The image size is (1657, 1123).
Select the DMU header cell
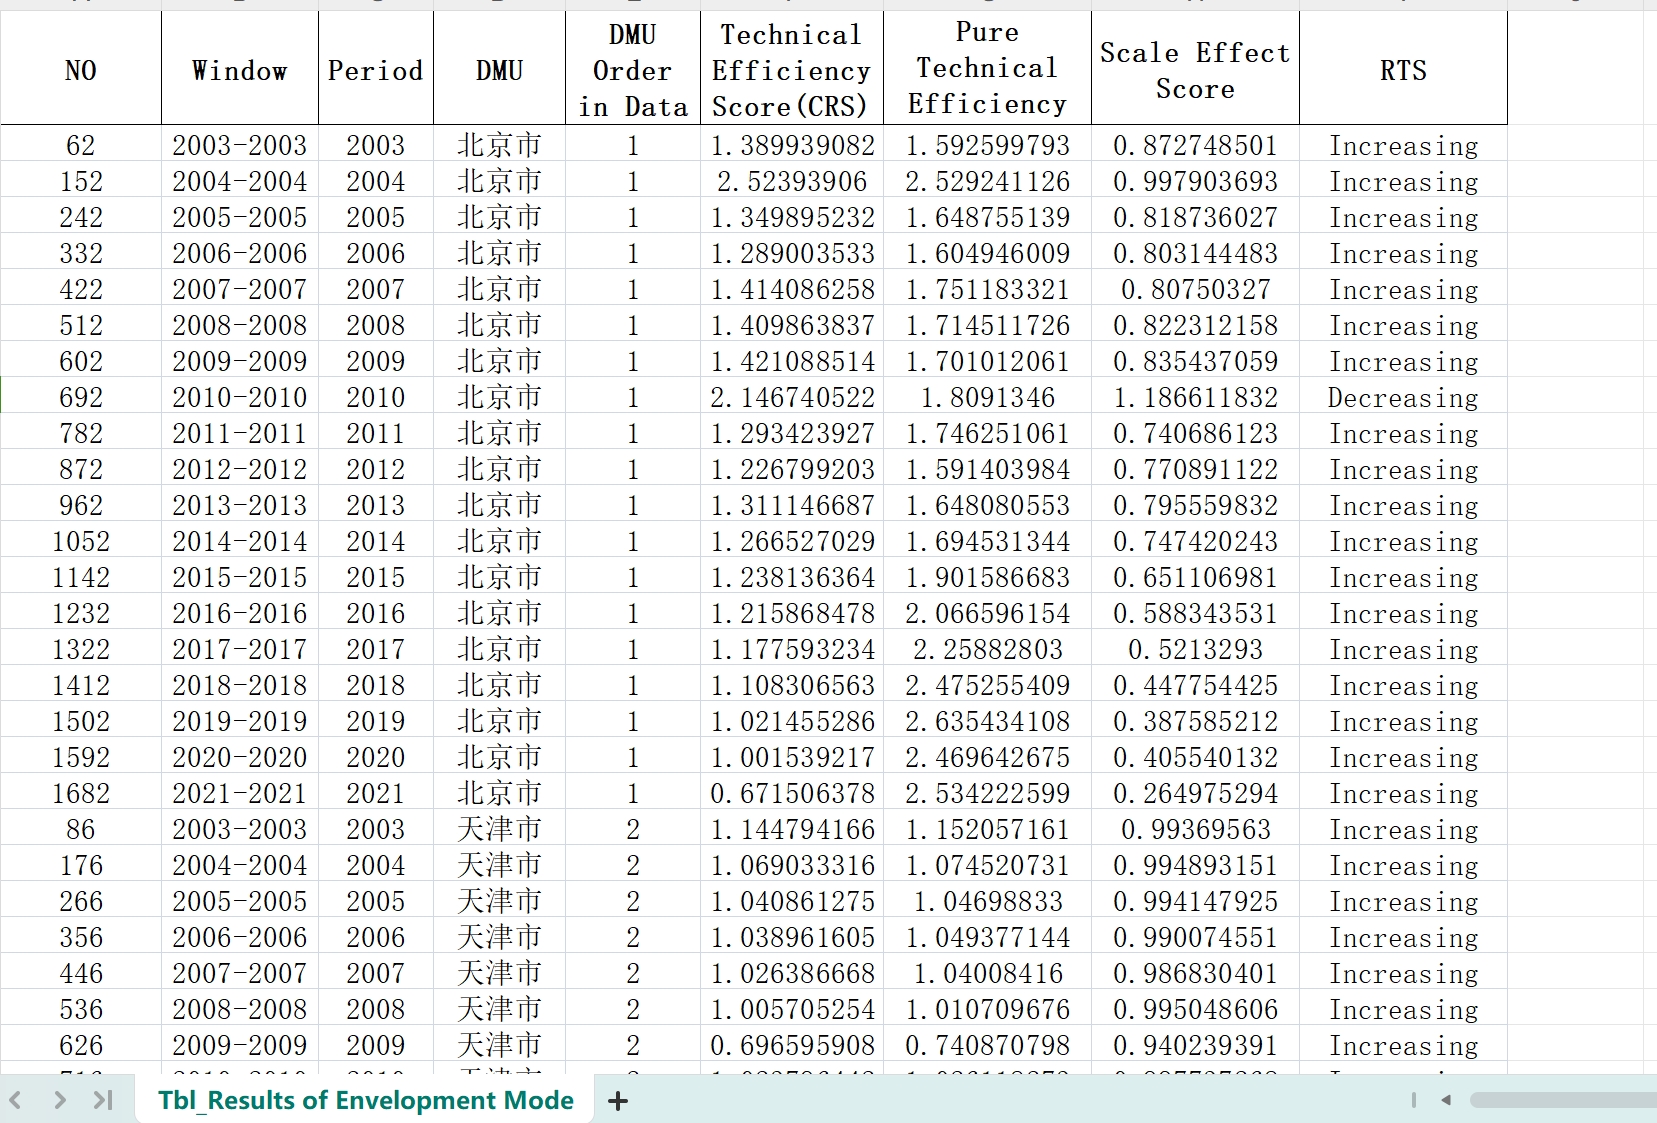(x=500, y=70)
